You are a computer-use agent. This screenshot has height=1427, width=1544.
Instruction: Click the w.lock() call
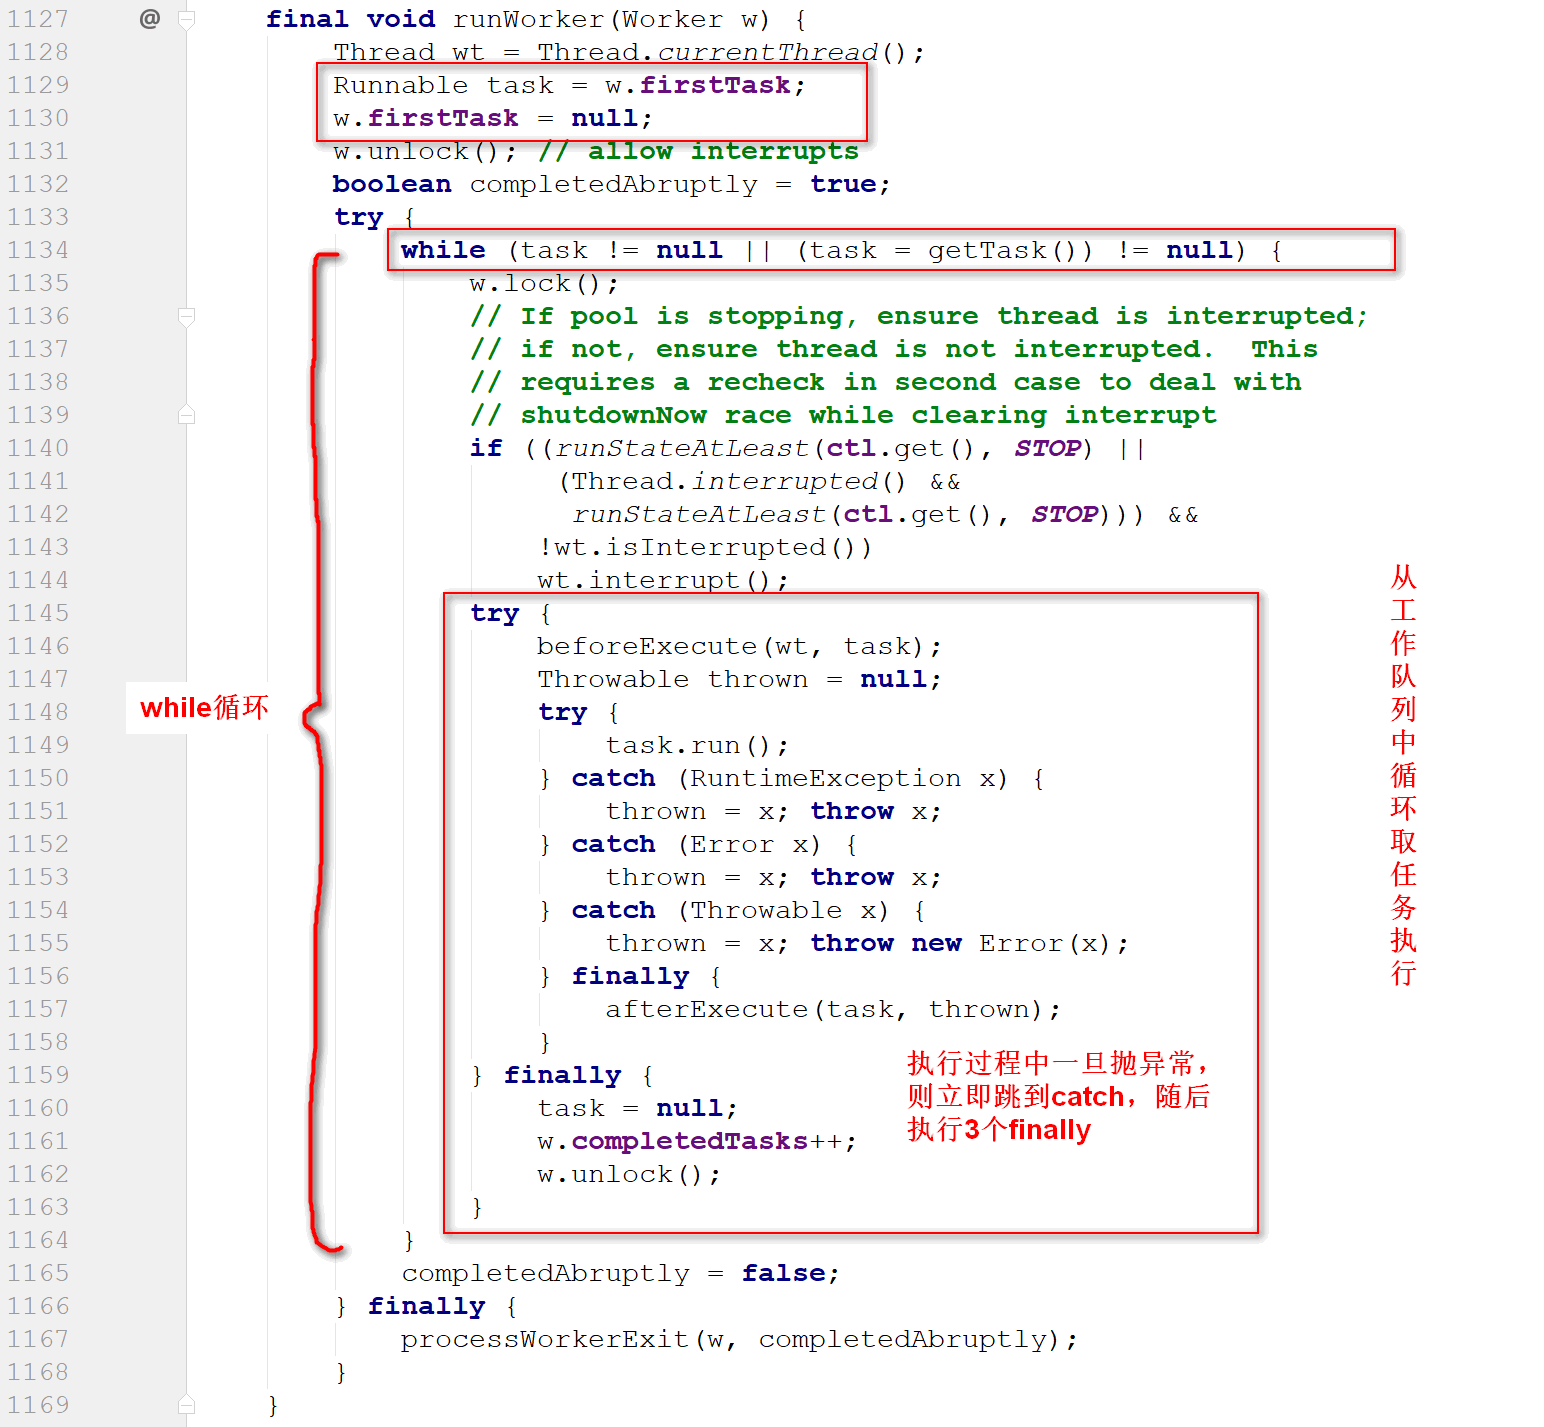click(536, 283)
